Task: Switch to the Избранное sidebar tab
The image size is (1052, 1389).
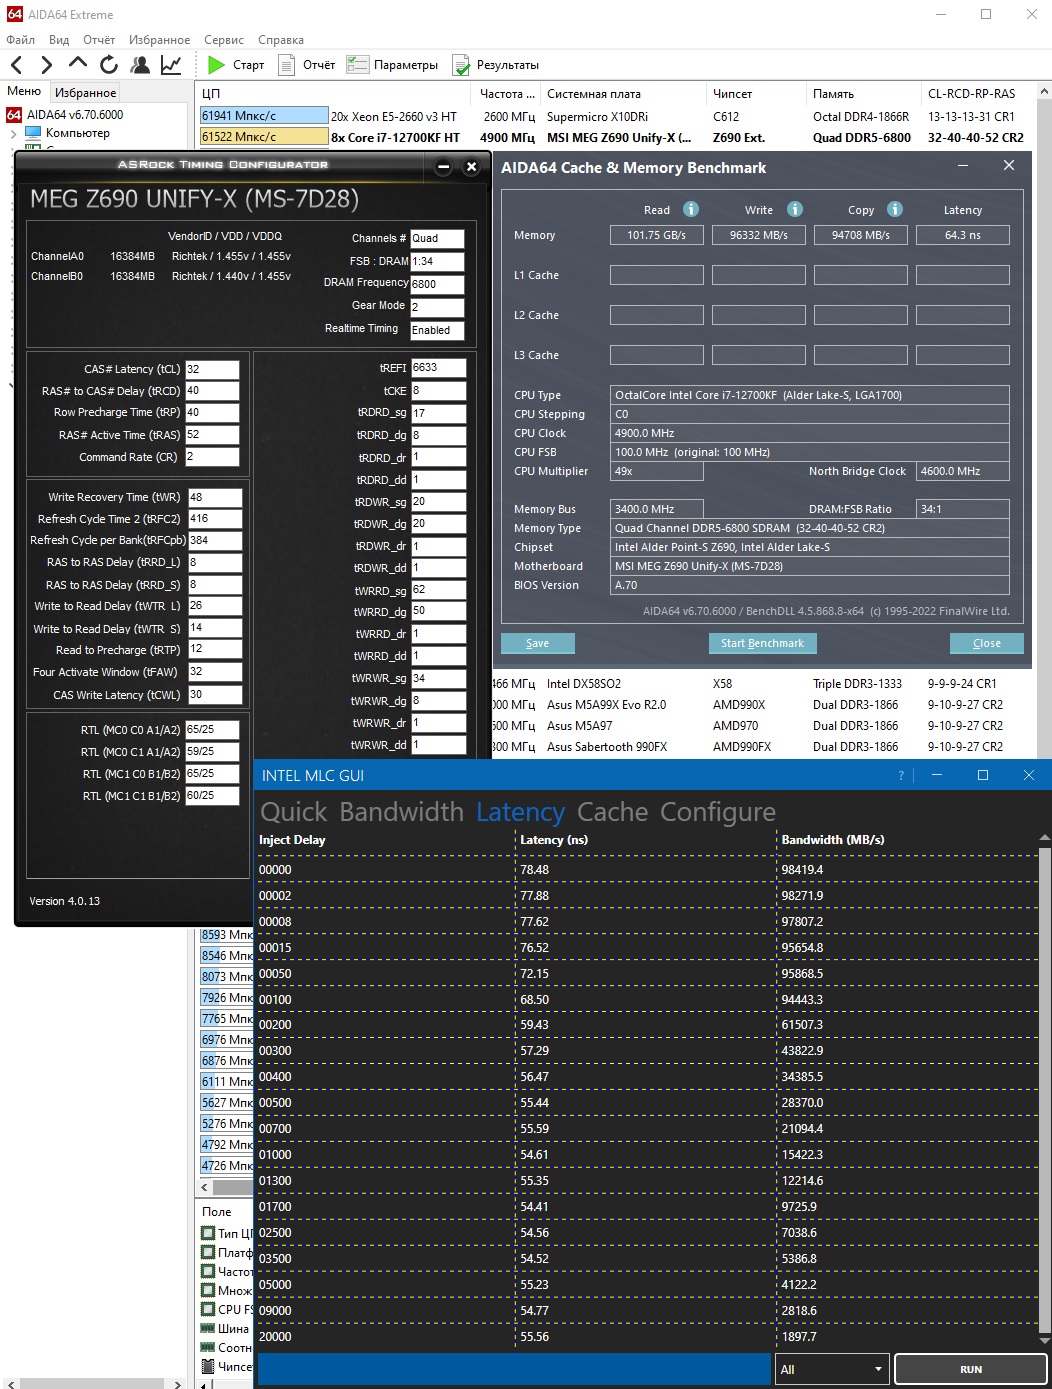Action: [x=85, y=92]
